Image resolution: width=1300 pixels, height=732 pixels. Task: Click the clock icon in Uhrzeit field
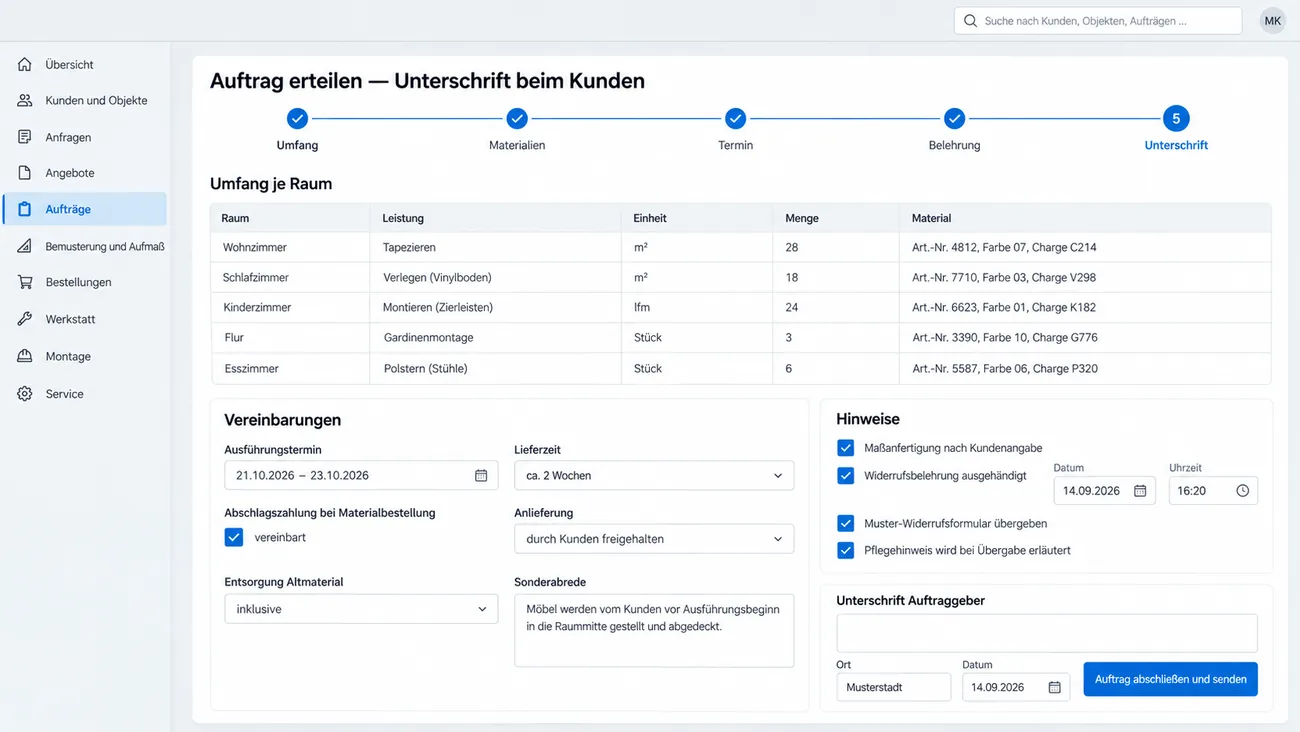coord(1242,491)
